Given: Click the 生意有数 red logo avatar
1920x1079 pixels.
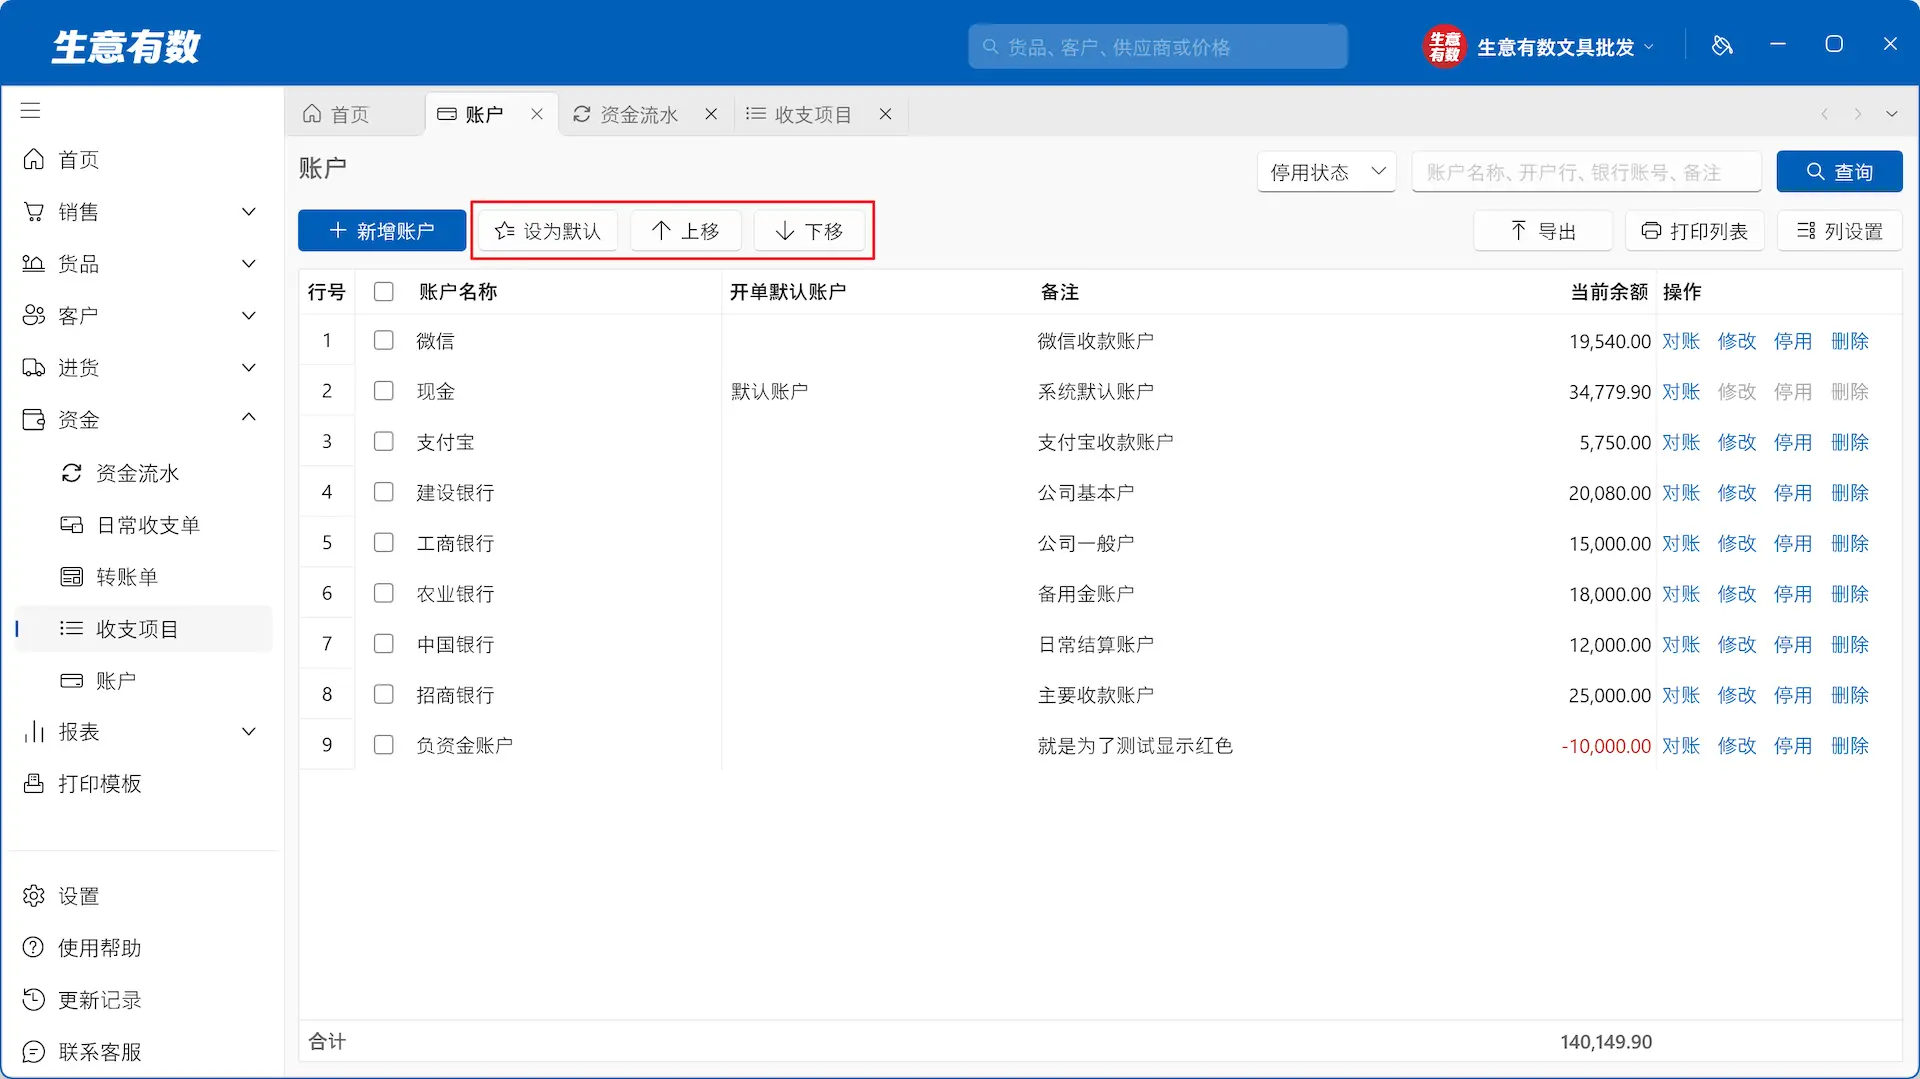Looking at the screenshot, I should pyautogui.click(x=1444, y=46).
